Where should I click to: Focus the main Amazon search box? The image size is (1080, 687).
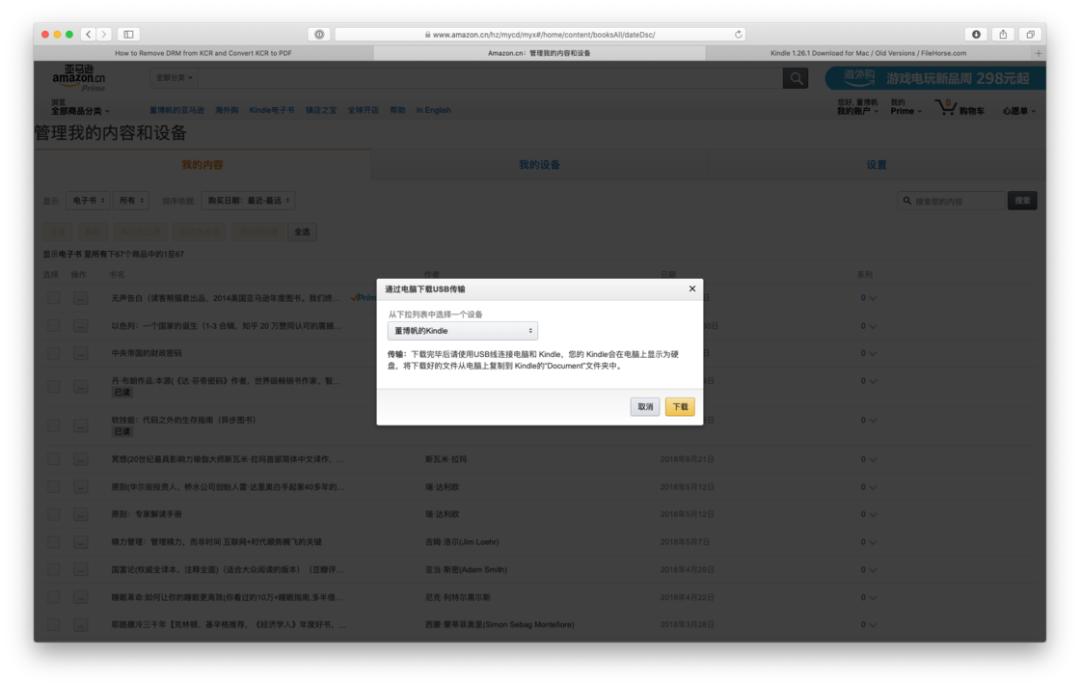(489, 79)
